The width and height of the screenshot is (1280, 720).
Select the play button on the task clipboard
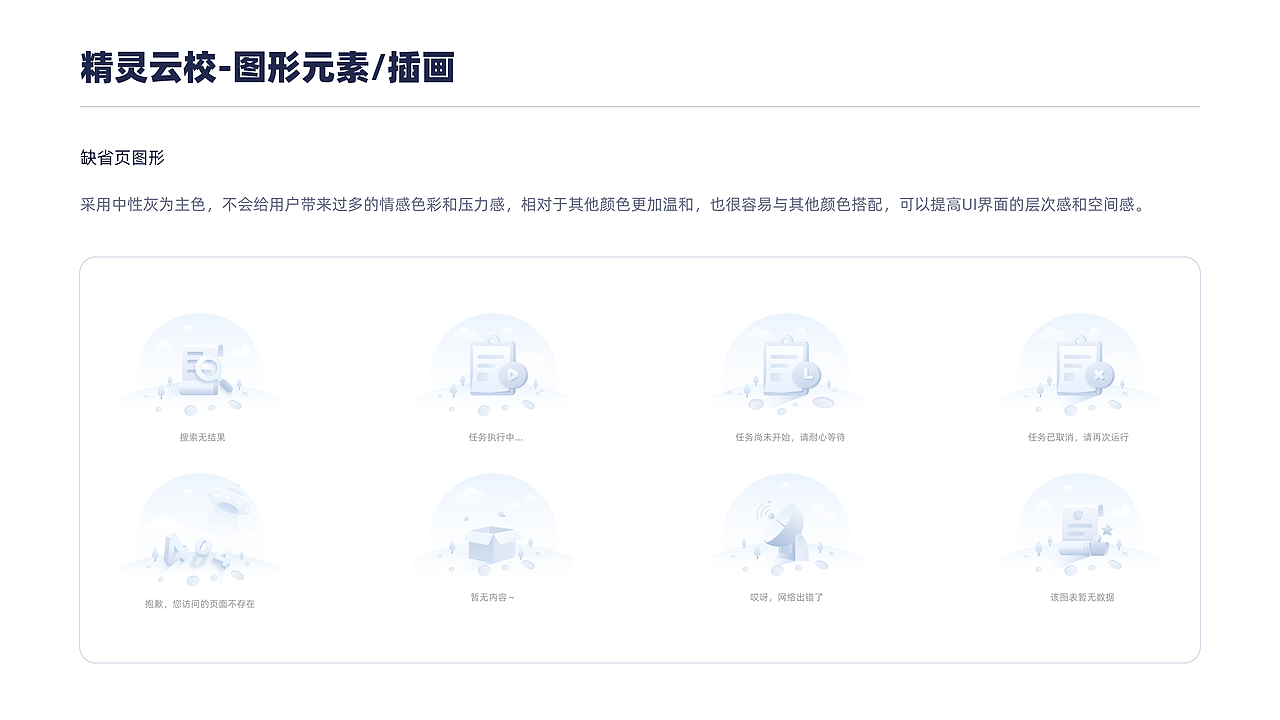(x=512, y=375)
